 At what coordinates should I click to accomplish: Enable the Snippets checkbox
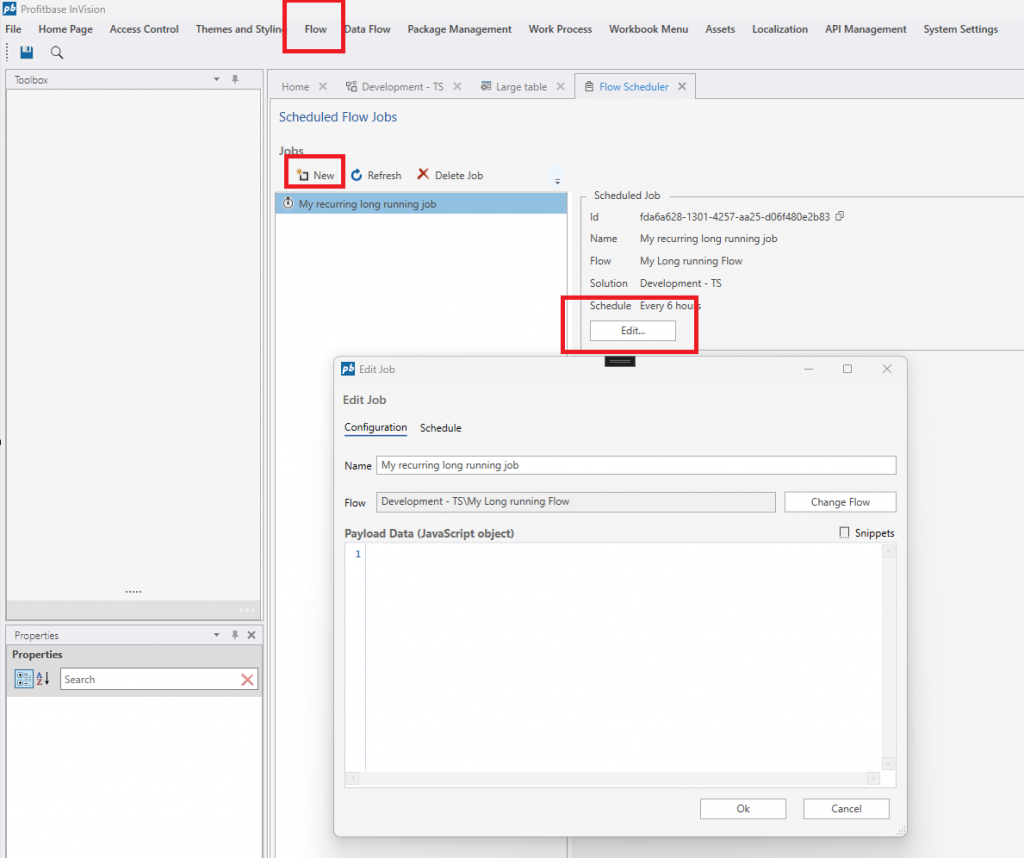click(845, 533)
